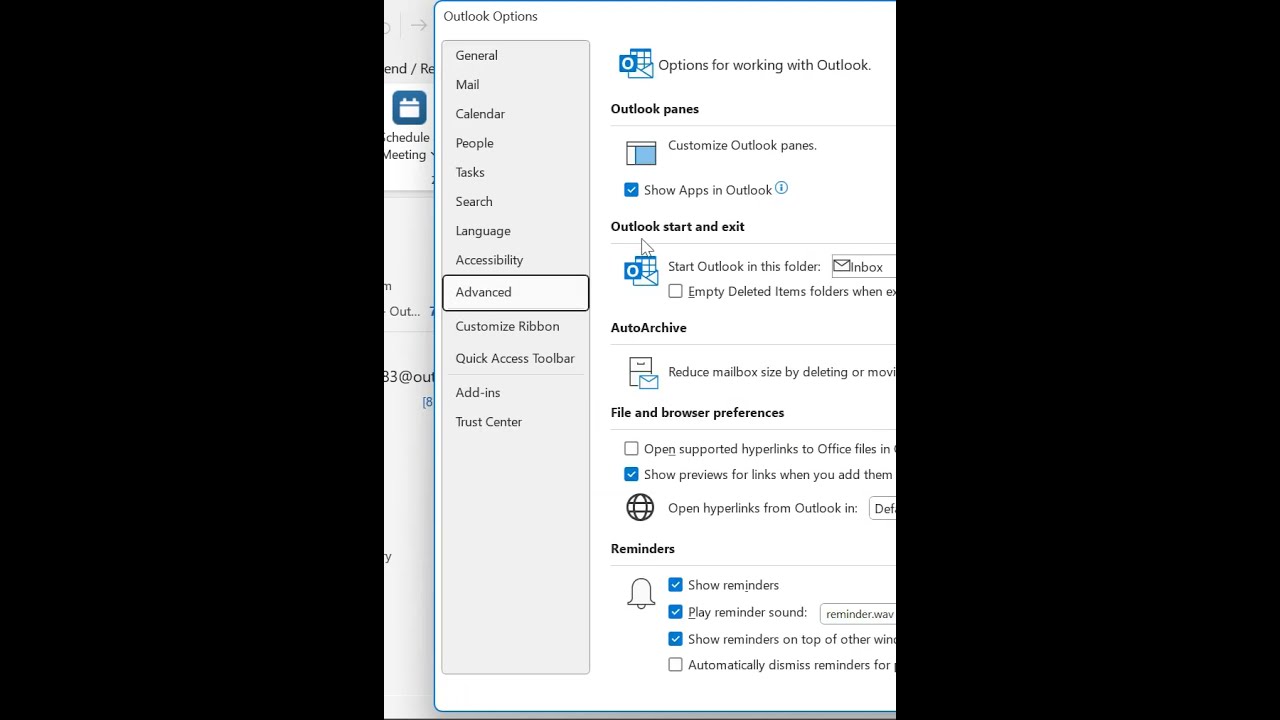
Task: Toggle the Show reminders checkbox
Action: coord(675,585)
